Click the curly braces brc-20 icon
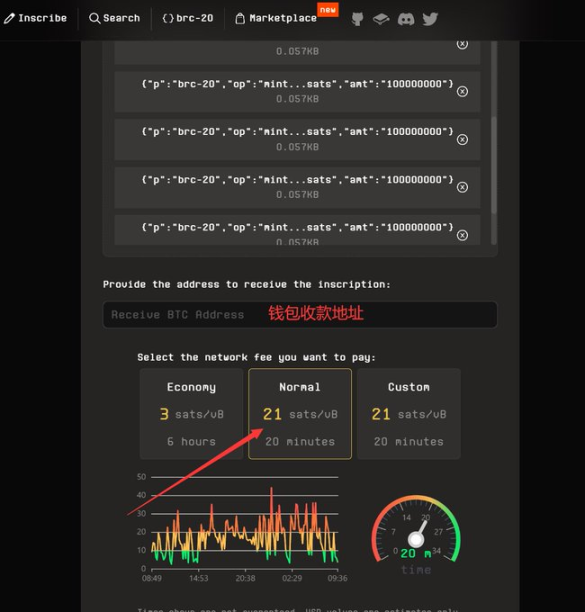Image resolution: width=585 pixels, height=612 pixels. [x=168, y=18]
